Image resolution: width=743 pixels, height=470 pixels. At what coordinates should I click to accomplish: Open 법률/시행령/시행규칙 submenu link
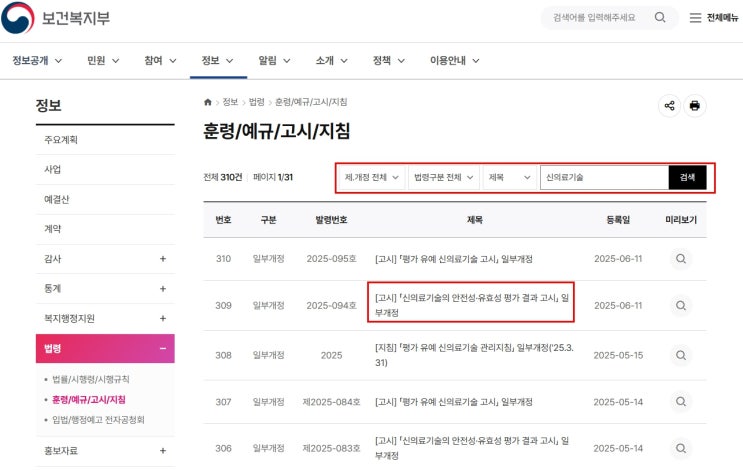pyautogui.click(x=91, y=379)
